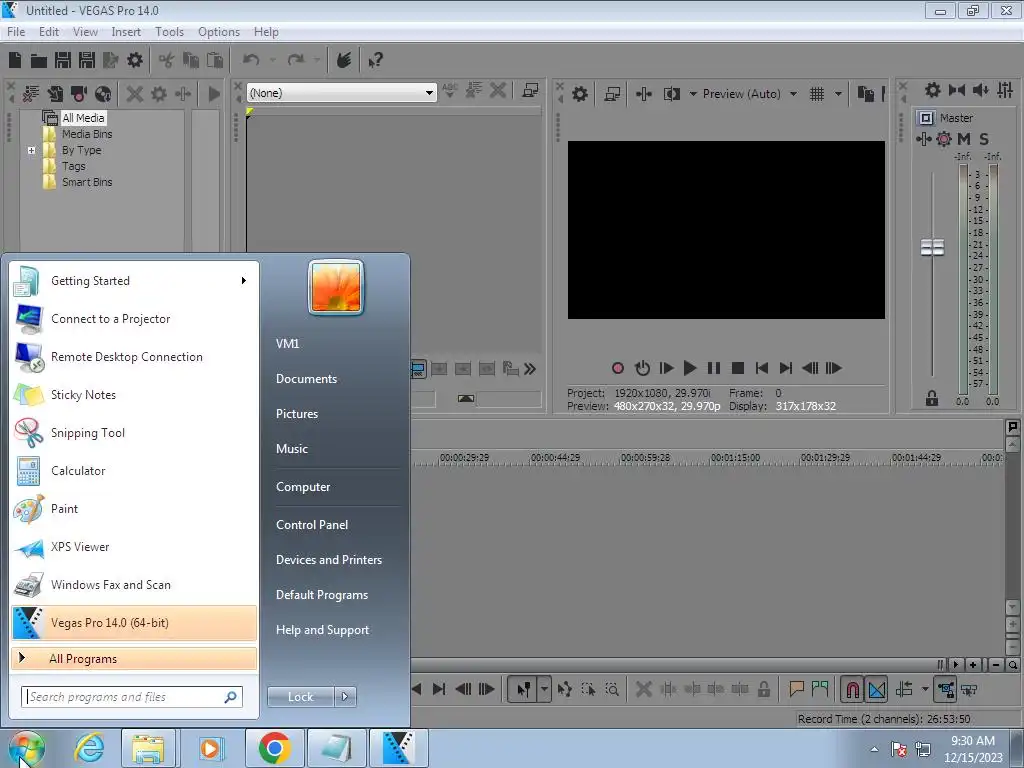Open the View menu

pyautogui.click(x=85, y=32)
